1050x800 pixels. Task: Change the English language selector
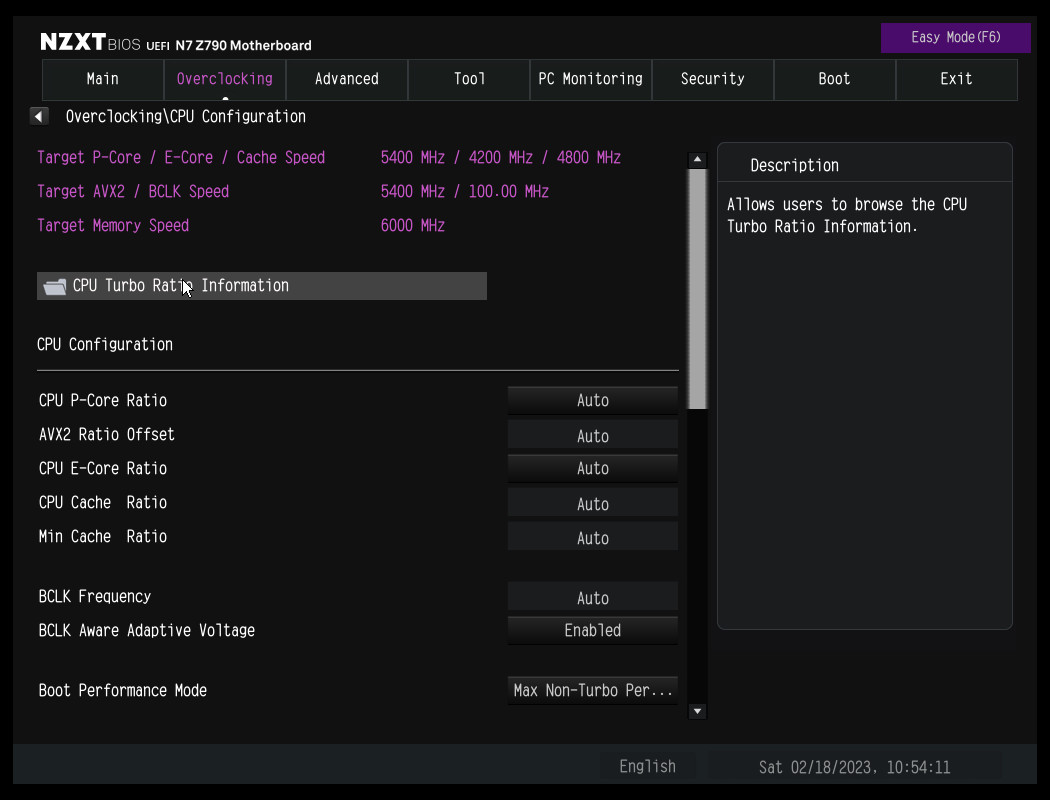[647, 767]
